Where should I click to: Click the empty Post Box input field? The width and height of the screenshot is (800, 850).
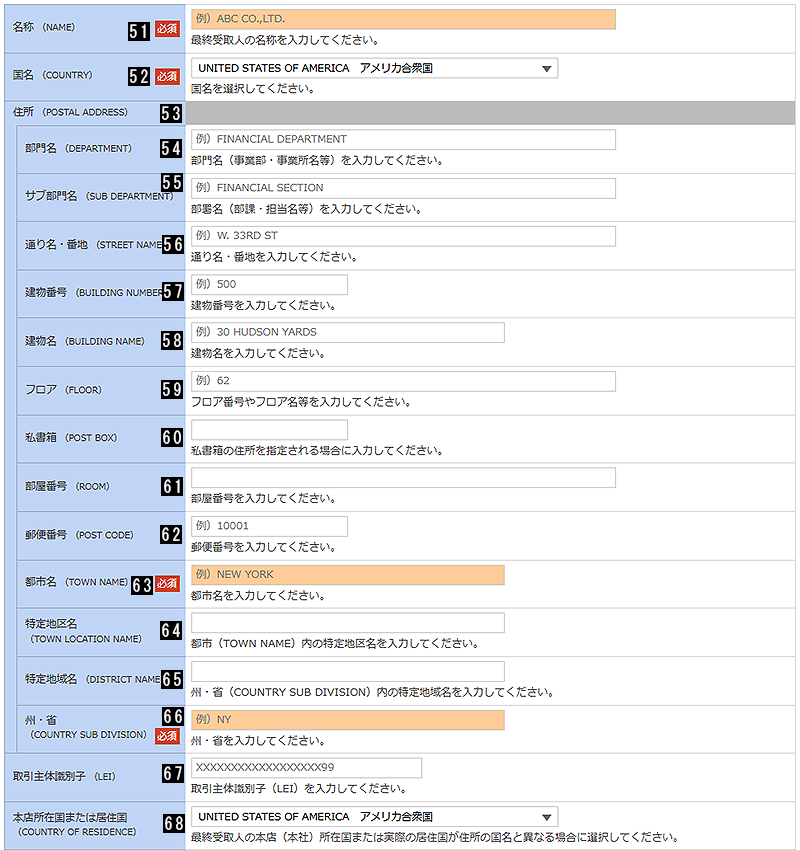269,429
